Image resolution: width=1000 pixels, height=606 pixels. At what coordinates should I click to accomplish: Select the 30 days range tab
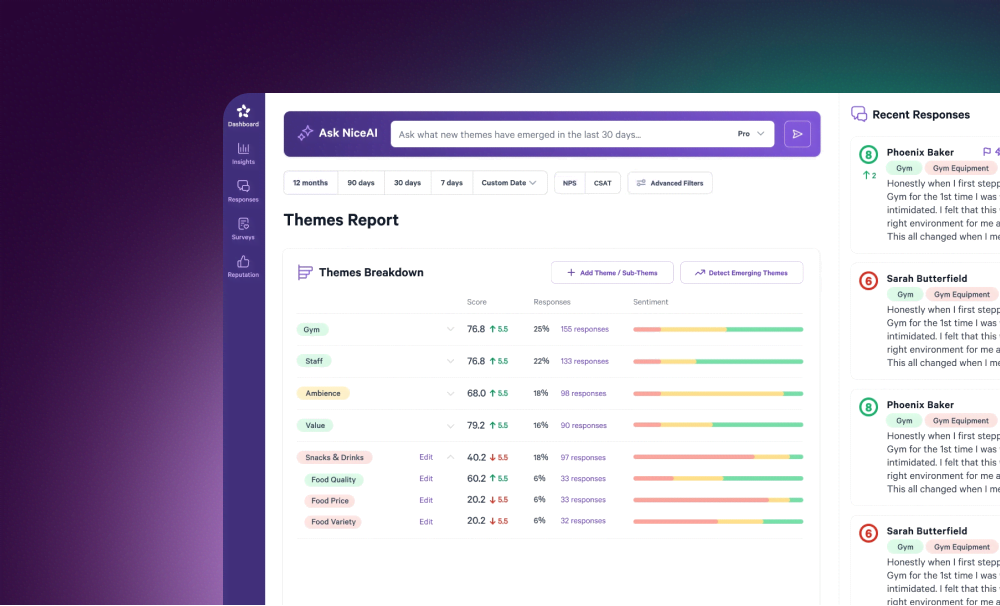click(x=408, y=182)
